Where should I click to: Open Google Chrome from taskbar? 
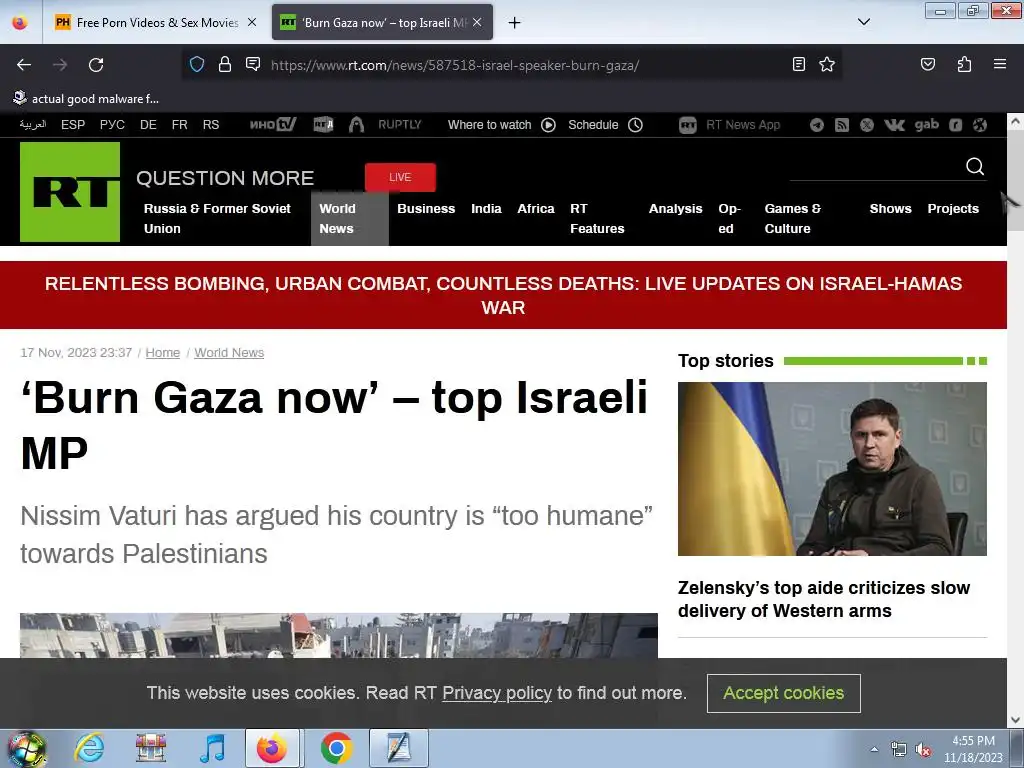(336, 748)
